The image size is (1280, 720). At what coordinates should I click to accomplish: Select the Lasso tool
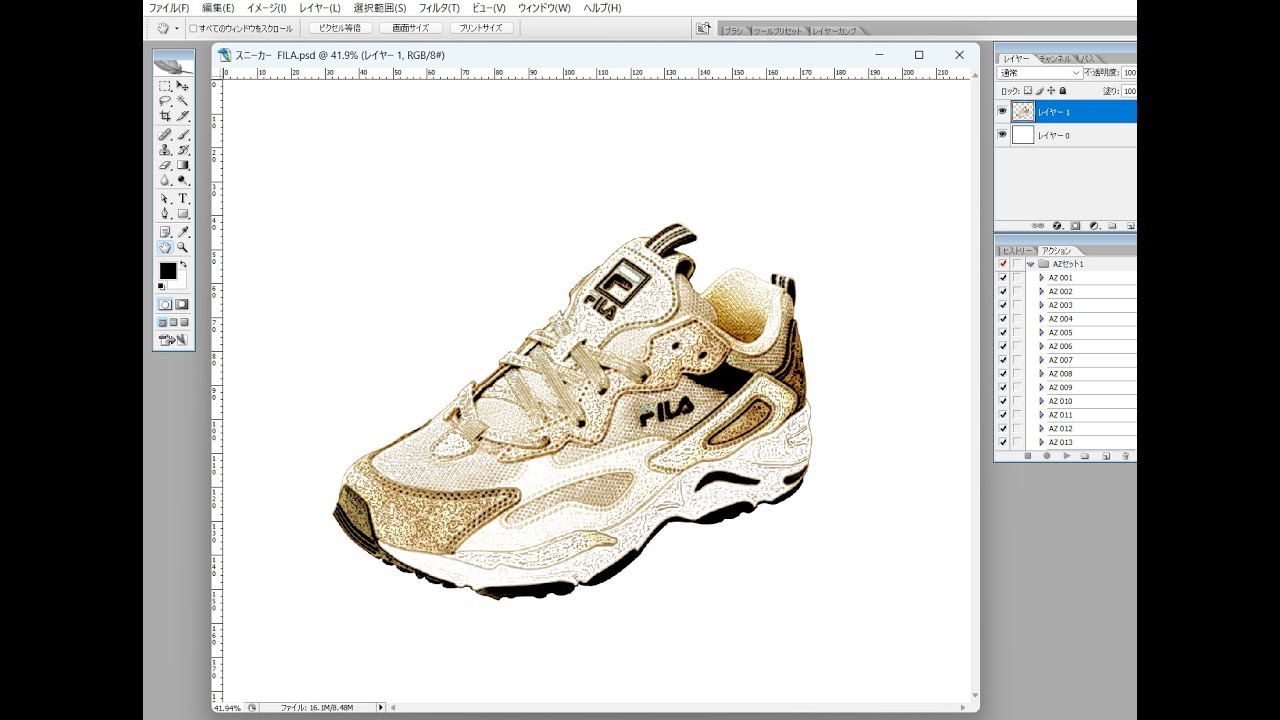coord(165,101)
